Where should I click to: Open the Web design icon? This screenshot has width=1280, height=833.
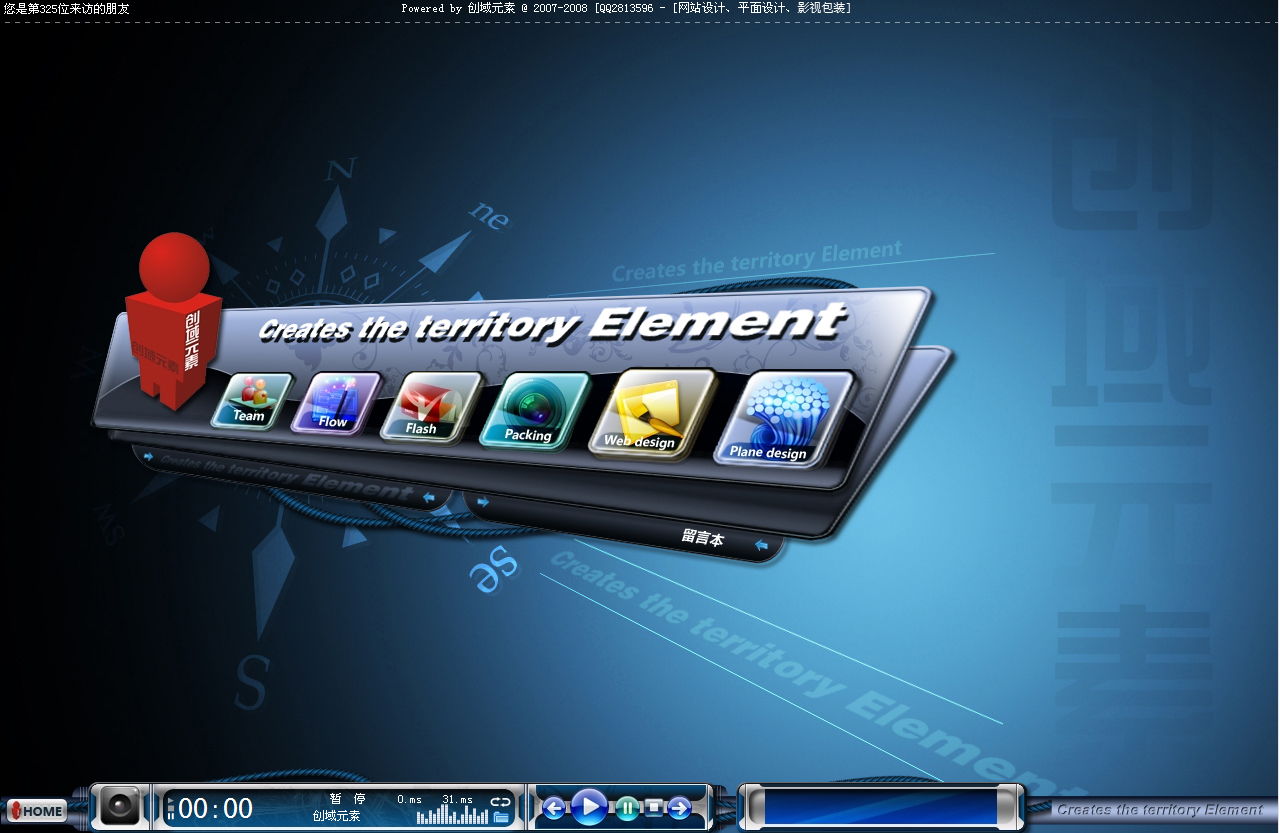click(653, 414)
